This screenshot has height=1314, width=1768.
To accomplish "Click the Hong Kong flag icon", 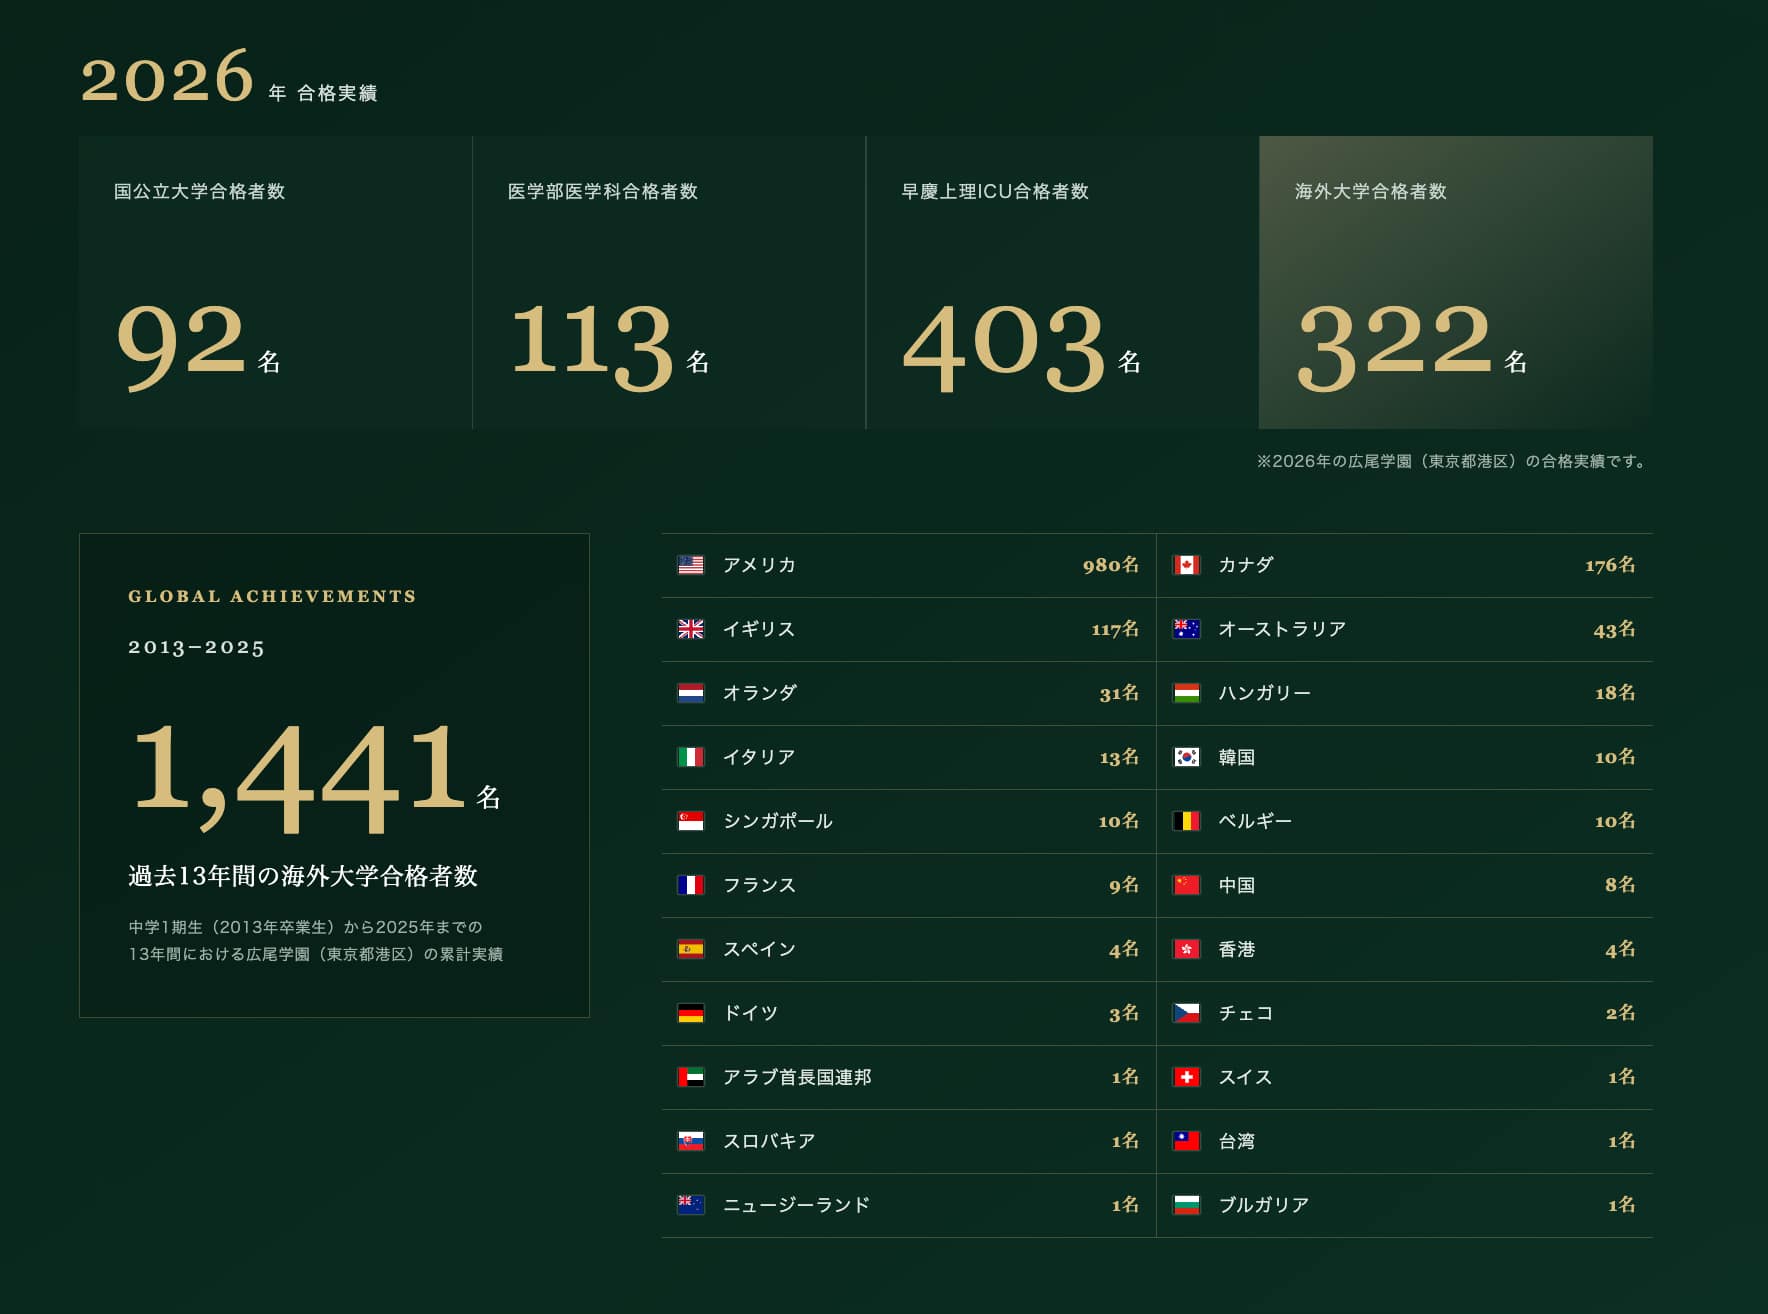I will tap(1186, 949).
